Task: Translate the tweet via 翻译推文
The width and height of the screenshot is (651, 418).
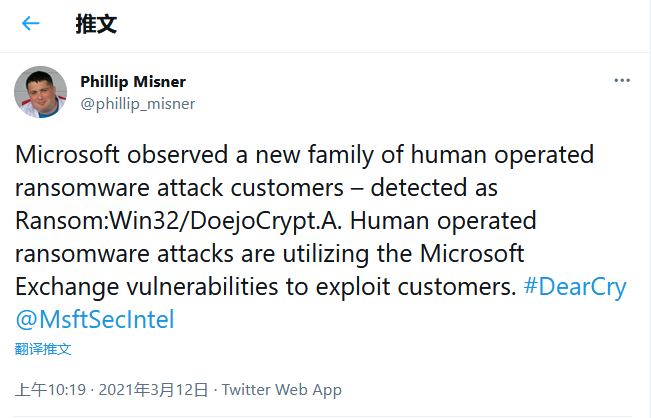Action: click(43, 349)
